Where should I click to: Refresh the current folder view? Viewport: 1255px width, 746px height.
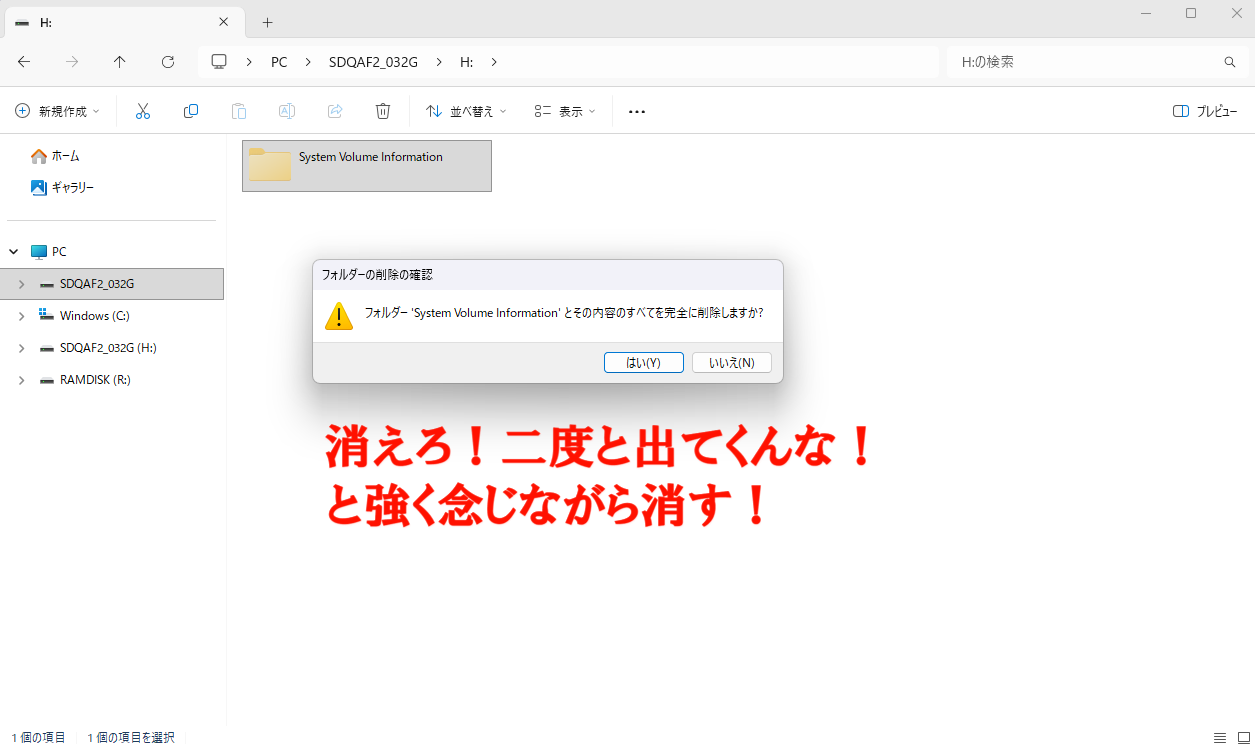click(168, 62)
